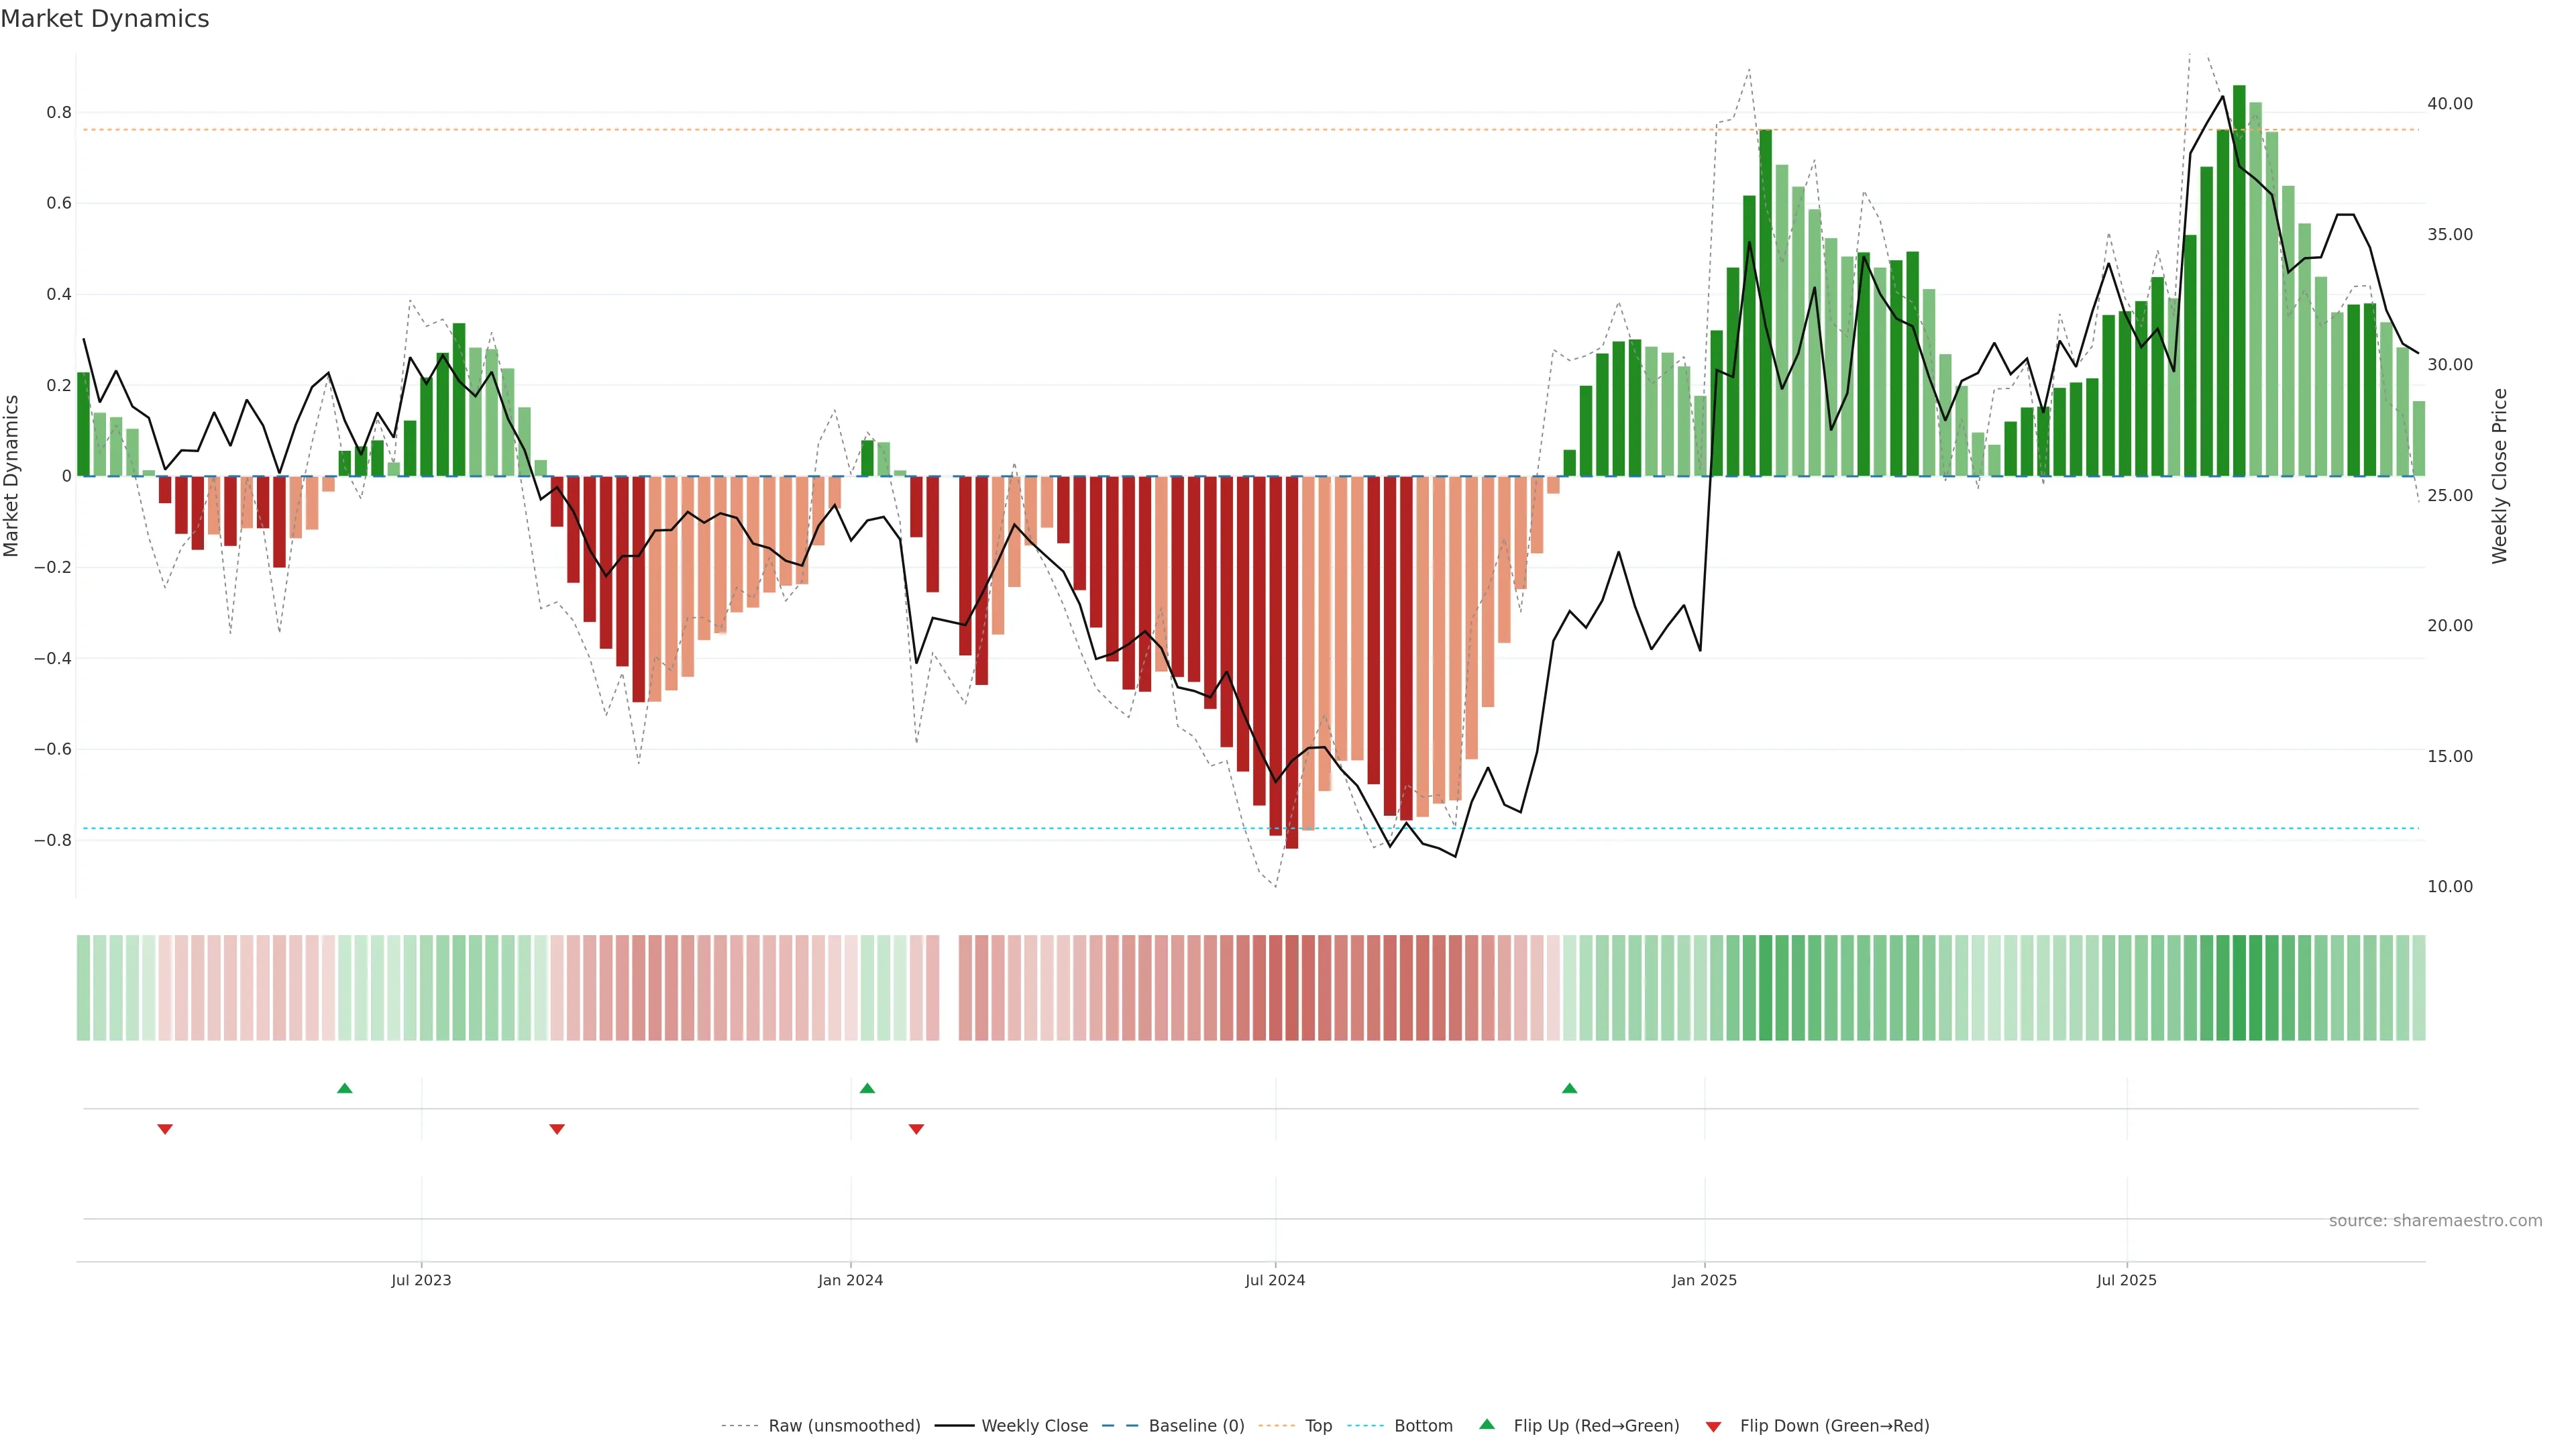Click the Weekly Close Price axis title
This screenshot has width=2576, height=1449.
[2500, 476]
